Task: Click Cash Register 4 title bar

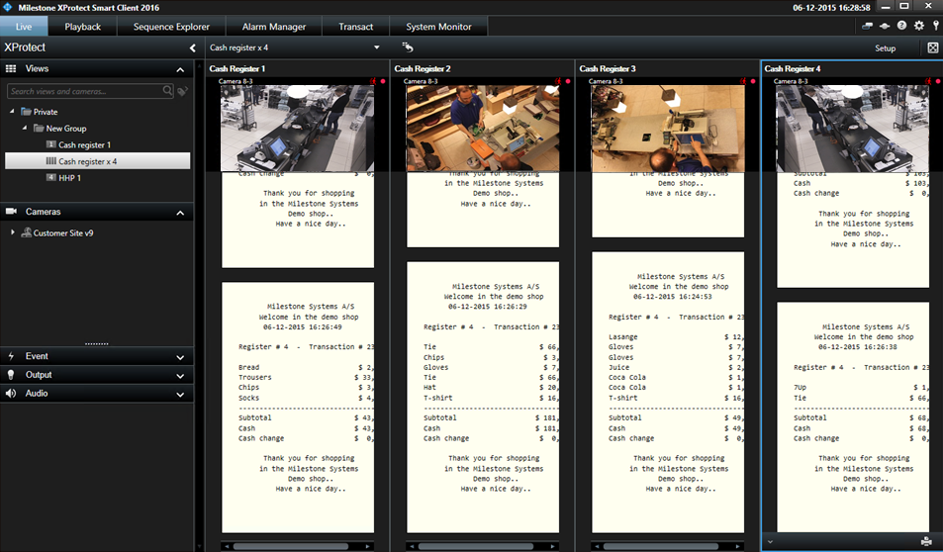Action: (852, 69)
